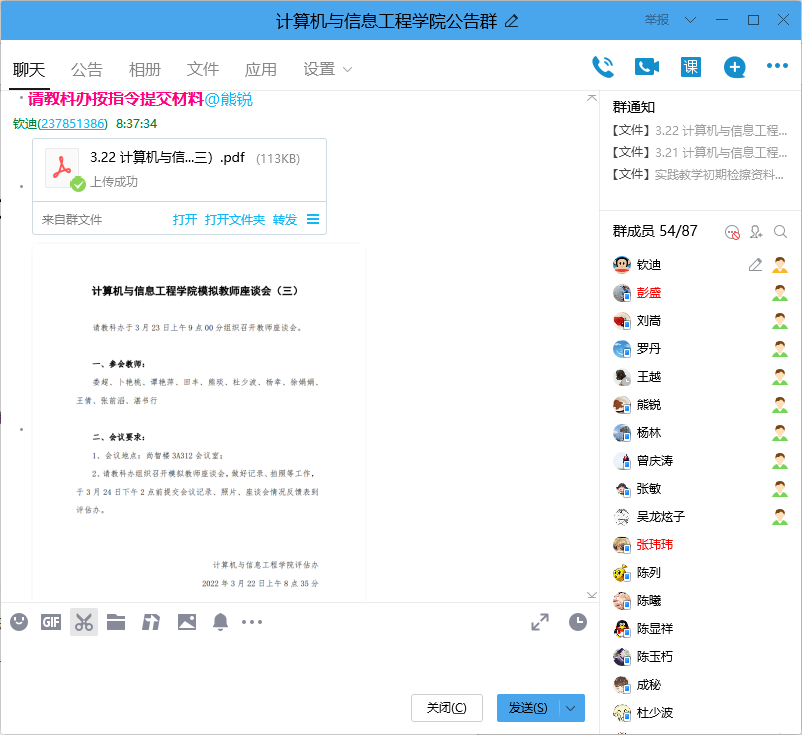Start a group voice call

pos(602,64)
